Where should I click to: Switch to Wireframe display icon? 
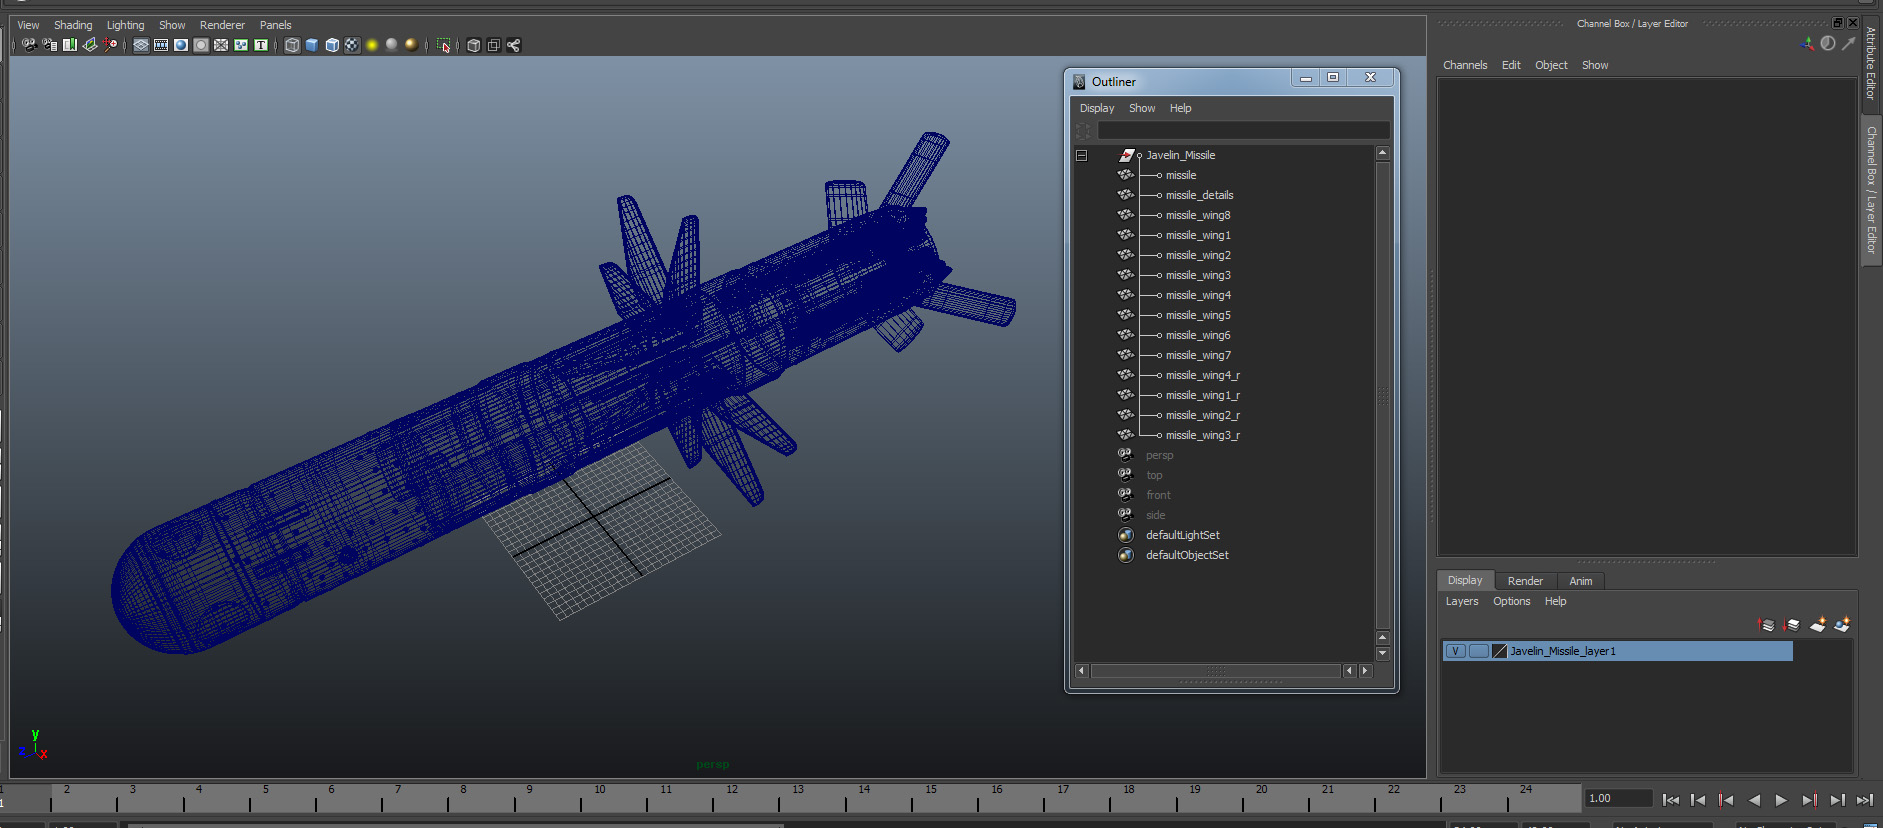[x=292, y=45]
